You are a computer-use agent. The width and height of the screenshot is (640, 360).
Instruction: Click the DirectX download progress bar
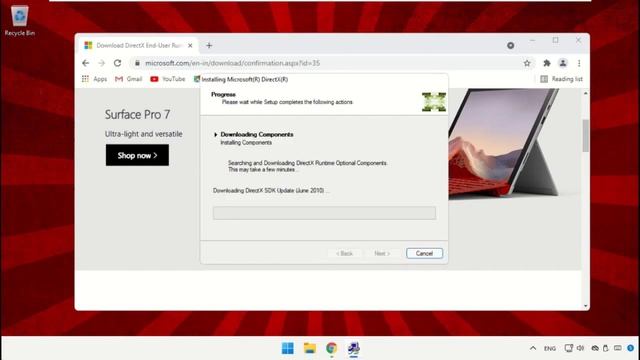(x=324, y=213)
